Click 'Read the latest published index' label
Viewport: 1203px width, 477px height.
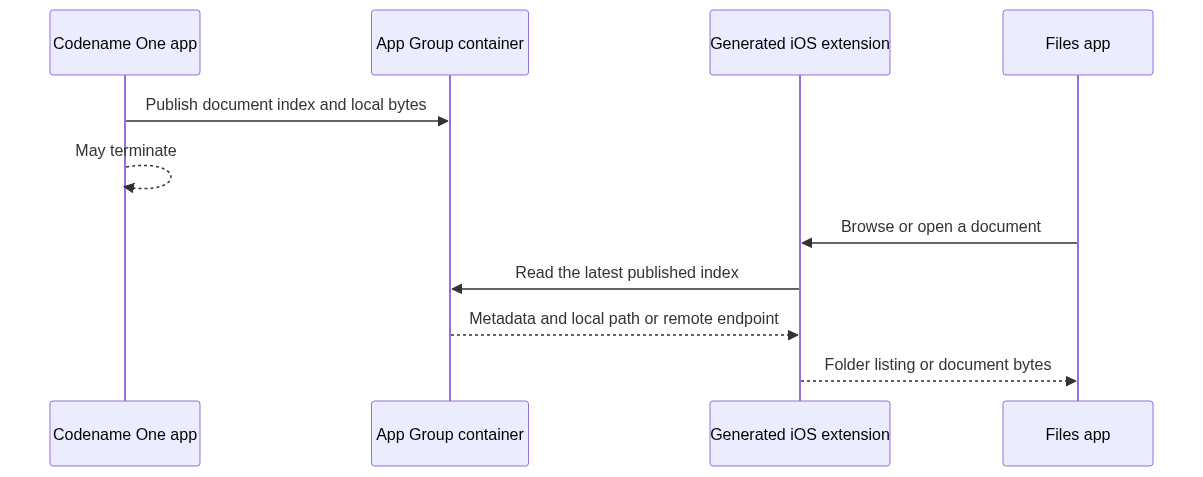point(627,273)
